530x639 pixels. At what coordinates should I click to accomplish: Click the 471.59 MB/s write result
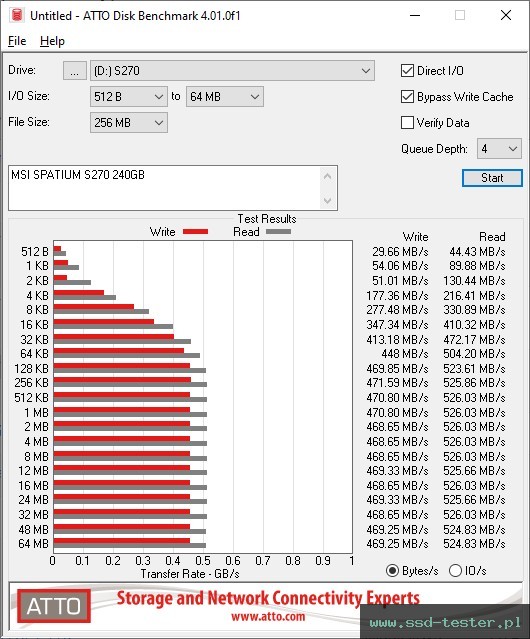point(397,383)
